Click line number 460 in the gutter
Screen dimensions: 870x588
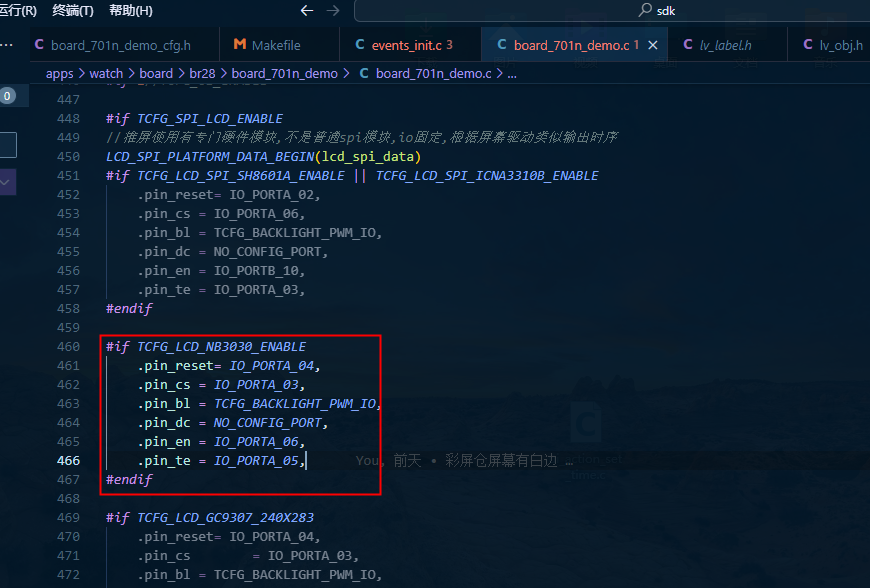click(x=68, y=347)
